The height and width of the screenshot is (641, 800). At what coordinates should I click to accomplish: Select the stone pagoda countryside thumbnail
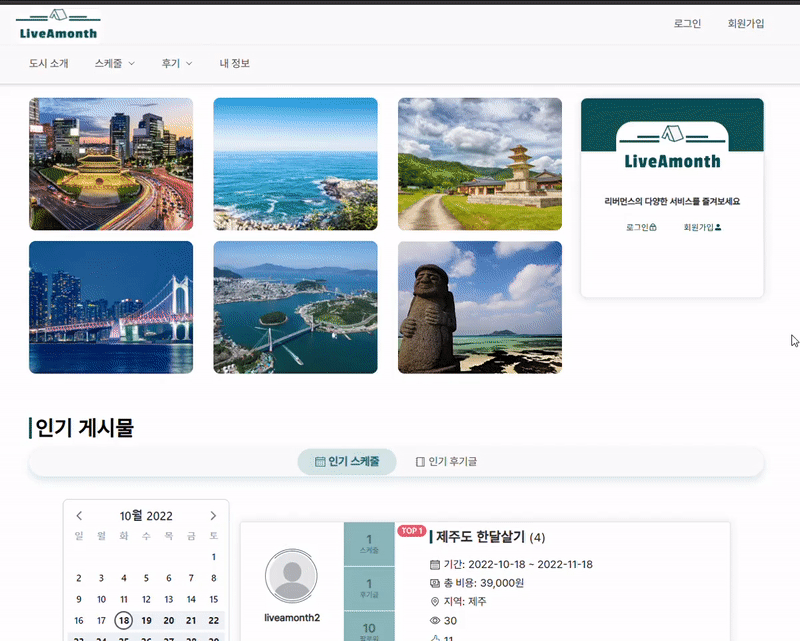point(480,164)
